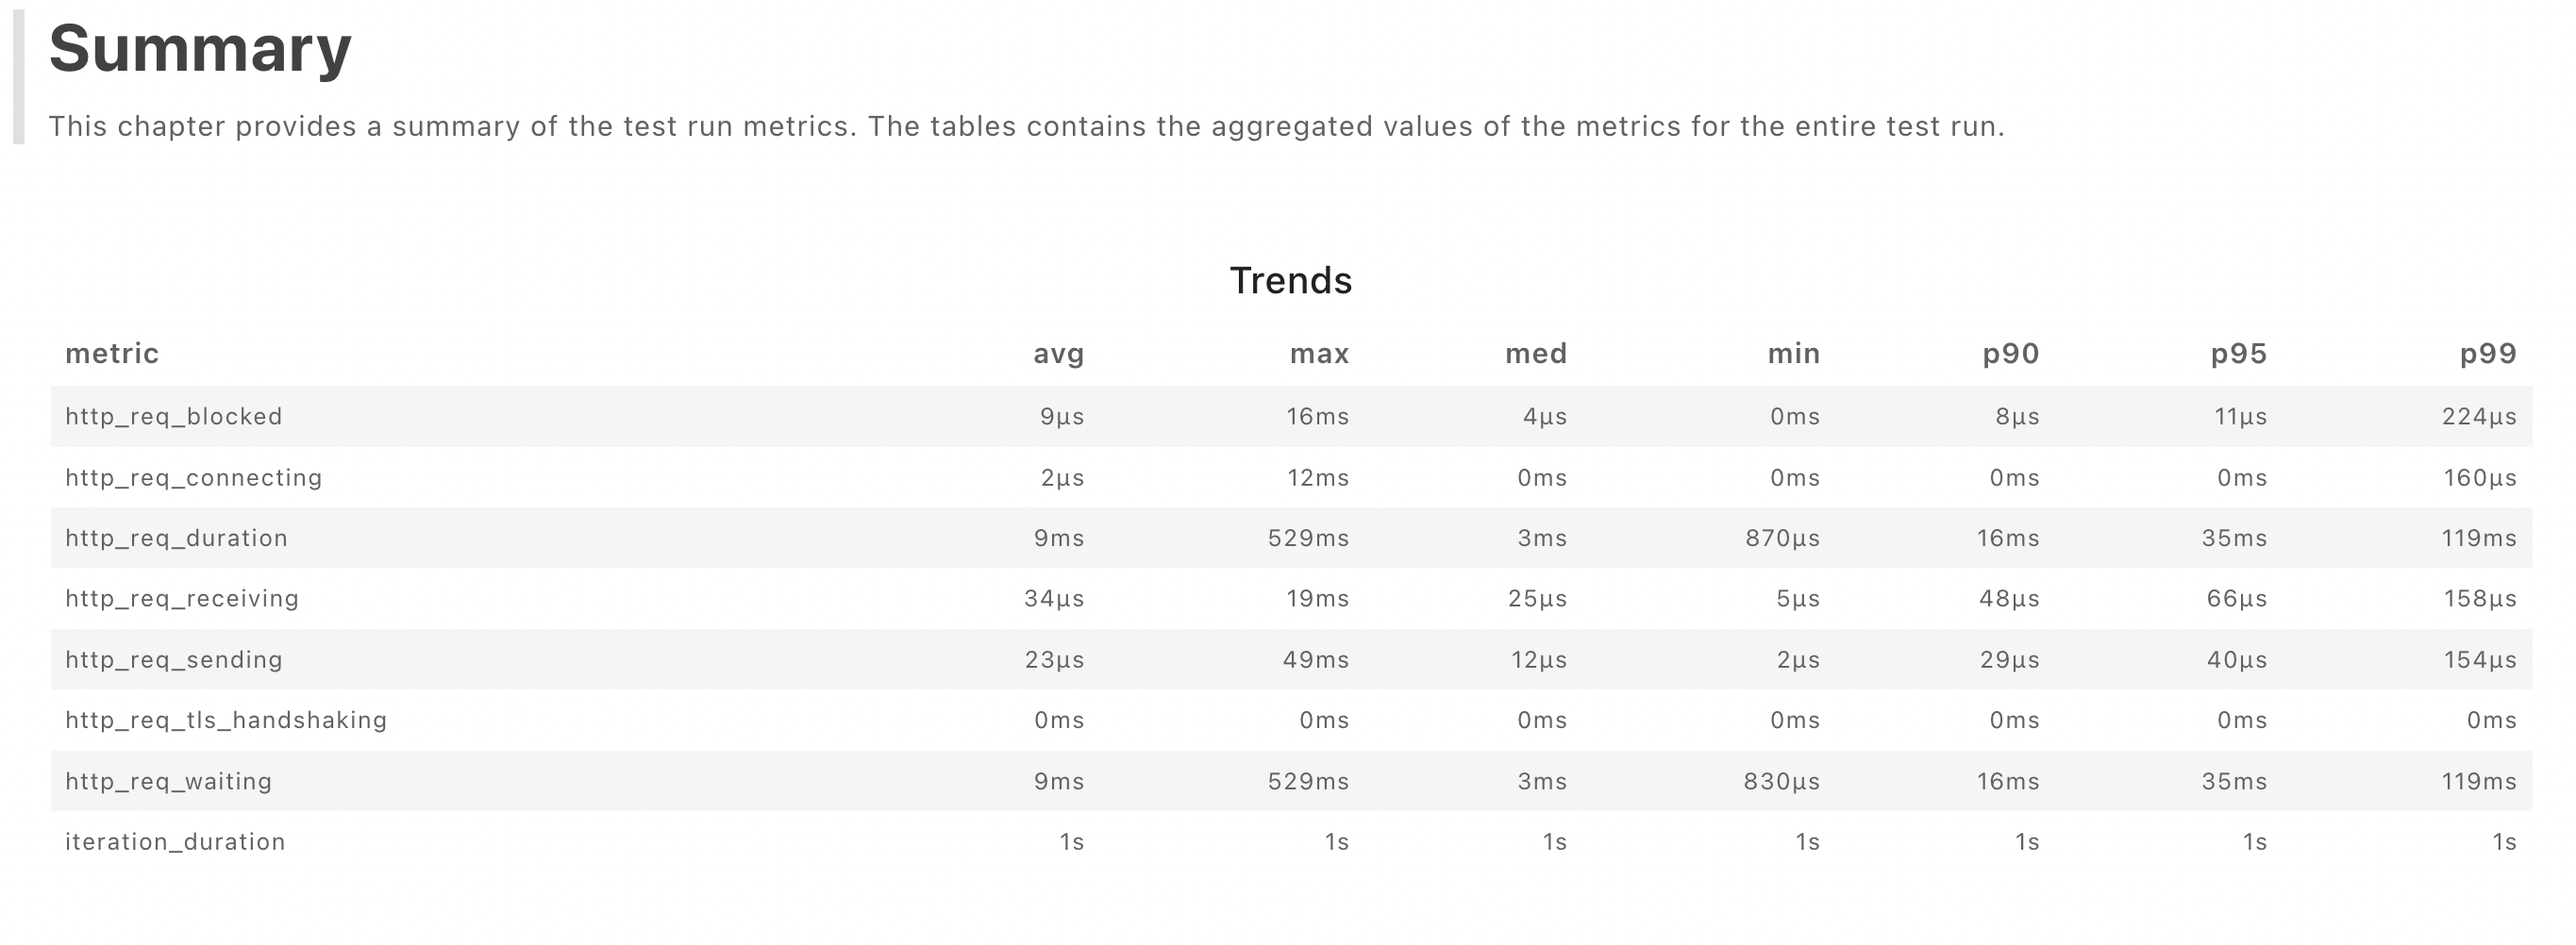Click the med column header
Screen dimensions: 2576x945
pyautogui.click(x=1536, y=354)
